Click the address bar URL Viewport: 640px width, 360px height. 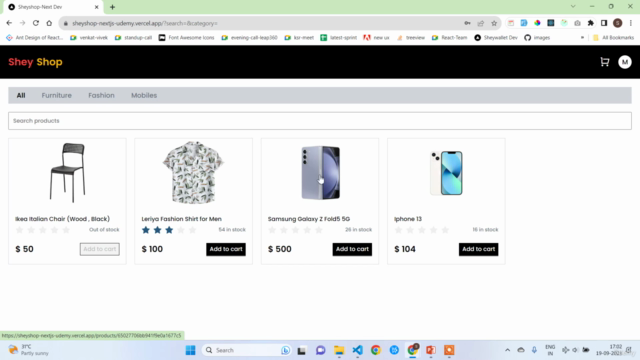(x=145, y=23)
